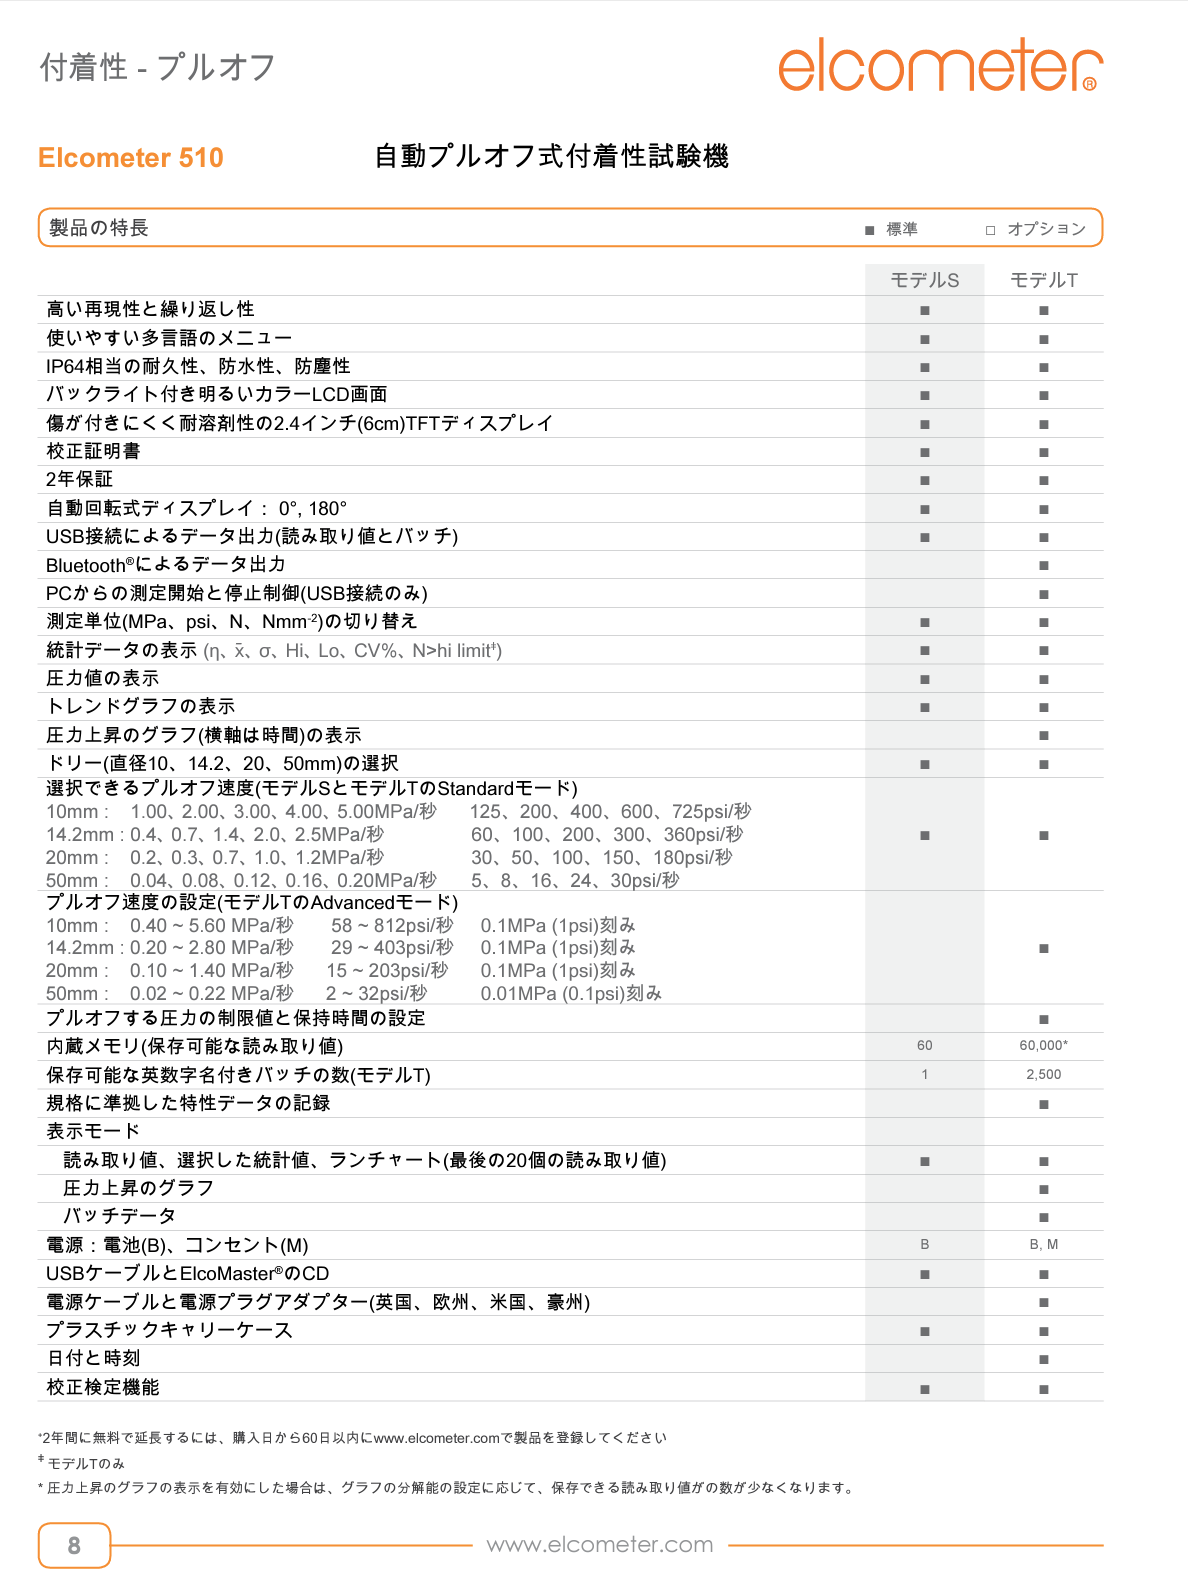Image resolution: width=1188 pixels, height=1584 pixels.
Task: Click the 0.01MPa (0.1psi)刻み value
Action: 571,993
